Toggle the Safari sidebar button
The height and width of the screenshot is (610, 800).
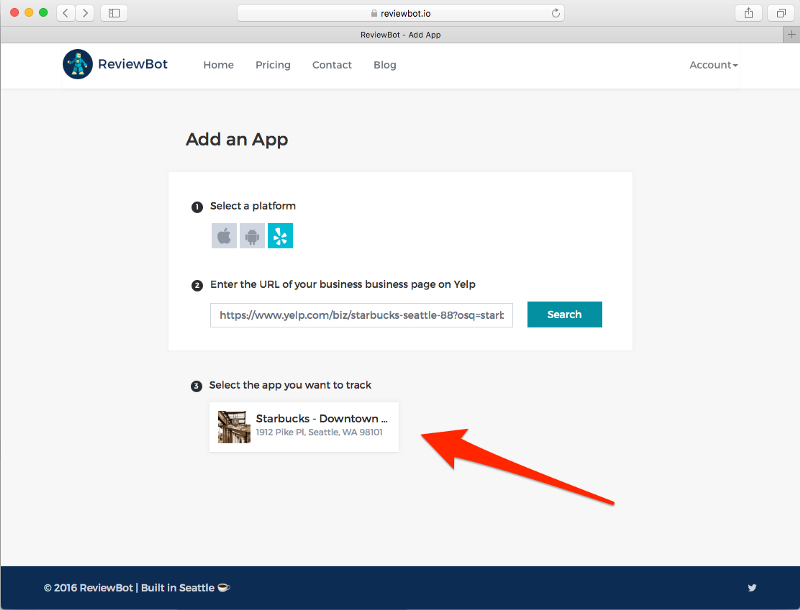(113, 13)
